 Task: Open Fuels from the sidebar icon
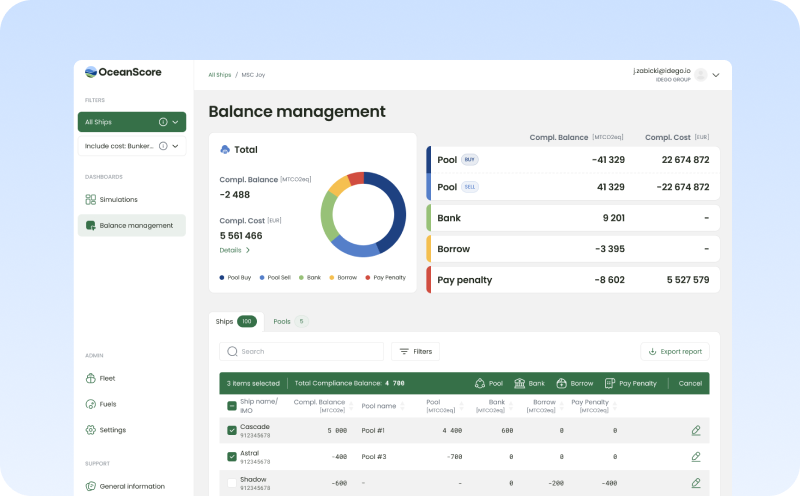point(90,404)
